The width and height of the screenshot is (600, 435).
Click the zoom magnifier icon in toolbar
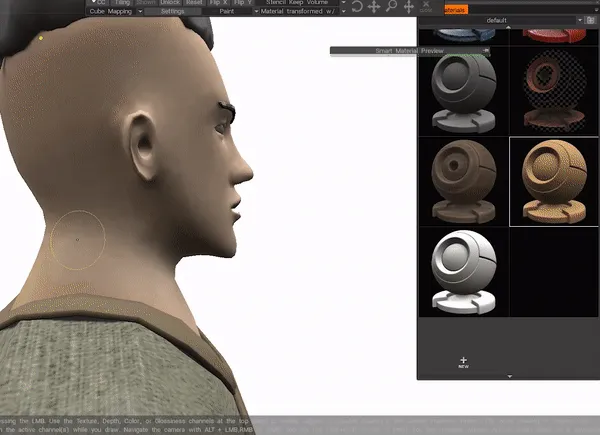[391, 7]
